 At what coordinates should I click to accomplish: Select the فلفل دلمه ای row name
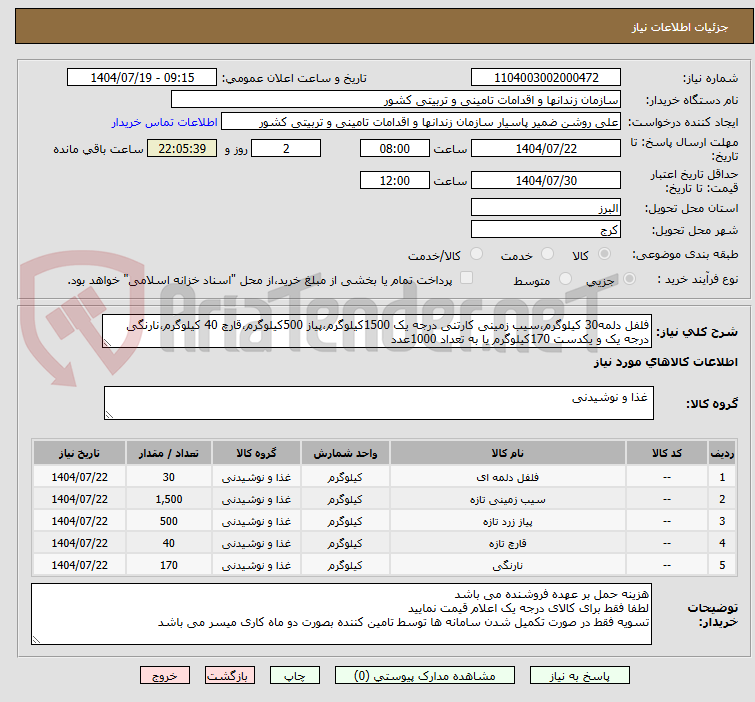[508, 477]
